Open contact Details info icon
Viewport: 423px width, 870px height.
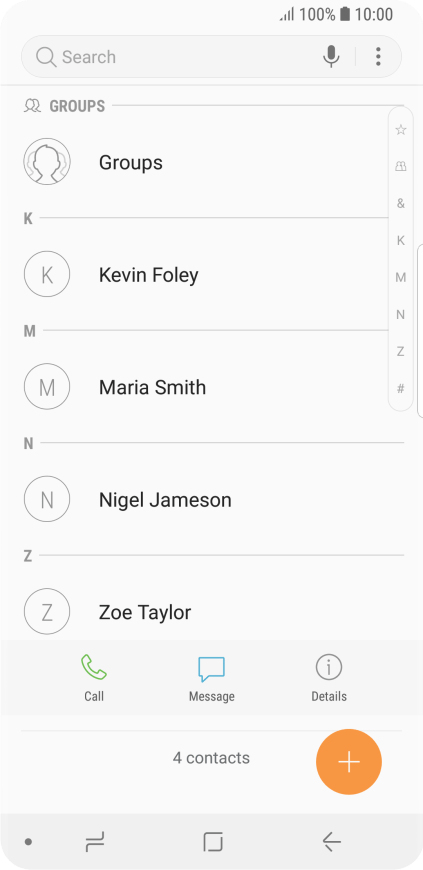click(x=329, y=667)
